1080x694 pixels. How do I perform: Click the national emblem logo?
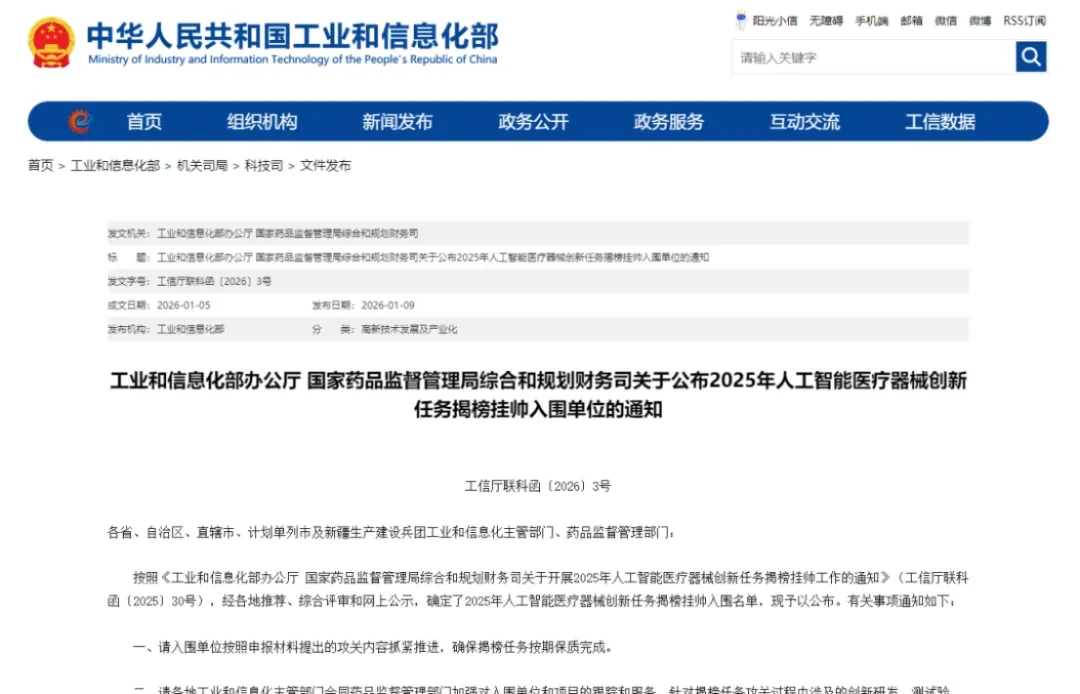(52, 43)
